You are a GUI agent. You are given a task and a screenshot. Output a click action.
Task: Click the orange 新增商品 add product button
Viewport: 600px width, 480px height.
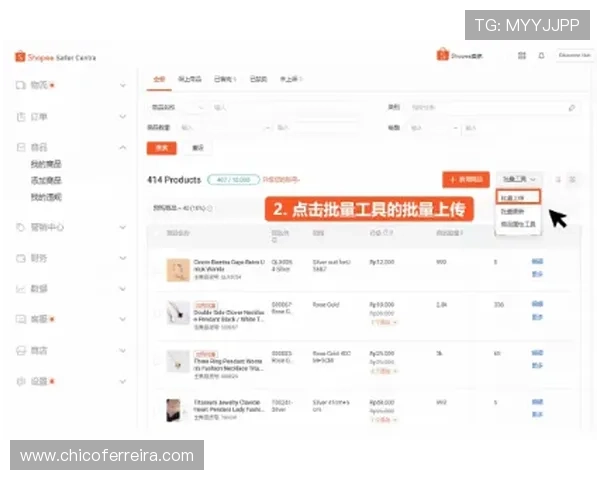[x=466, y=179]
